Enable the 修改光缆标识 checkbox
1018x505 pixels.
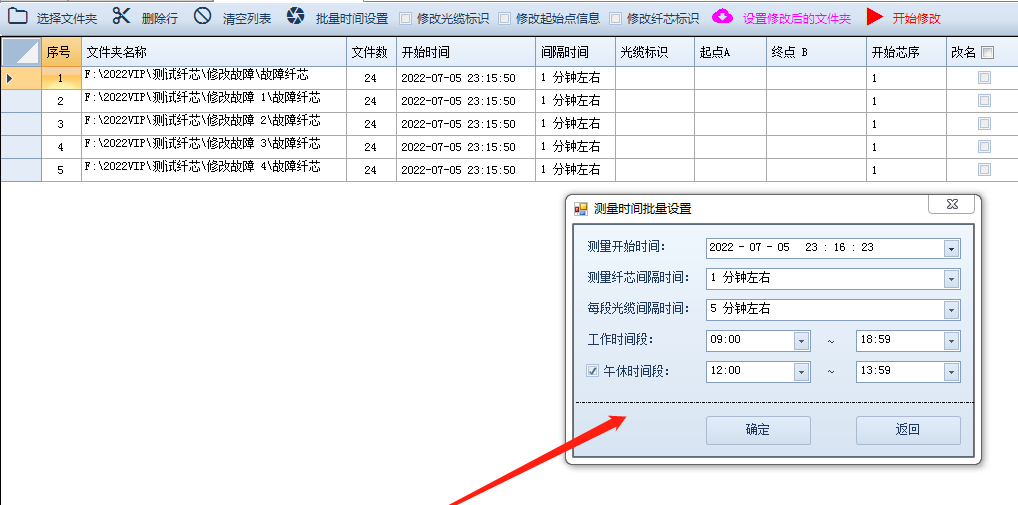pos(405,18)
